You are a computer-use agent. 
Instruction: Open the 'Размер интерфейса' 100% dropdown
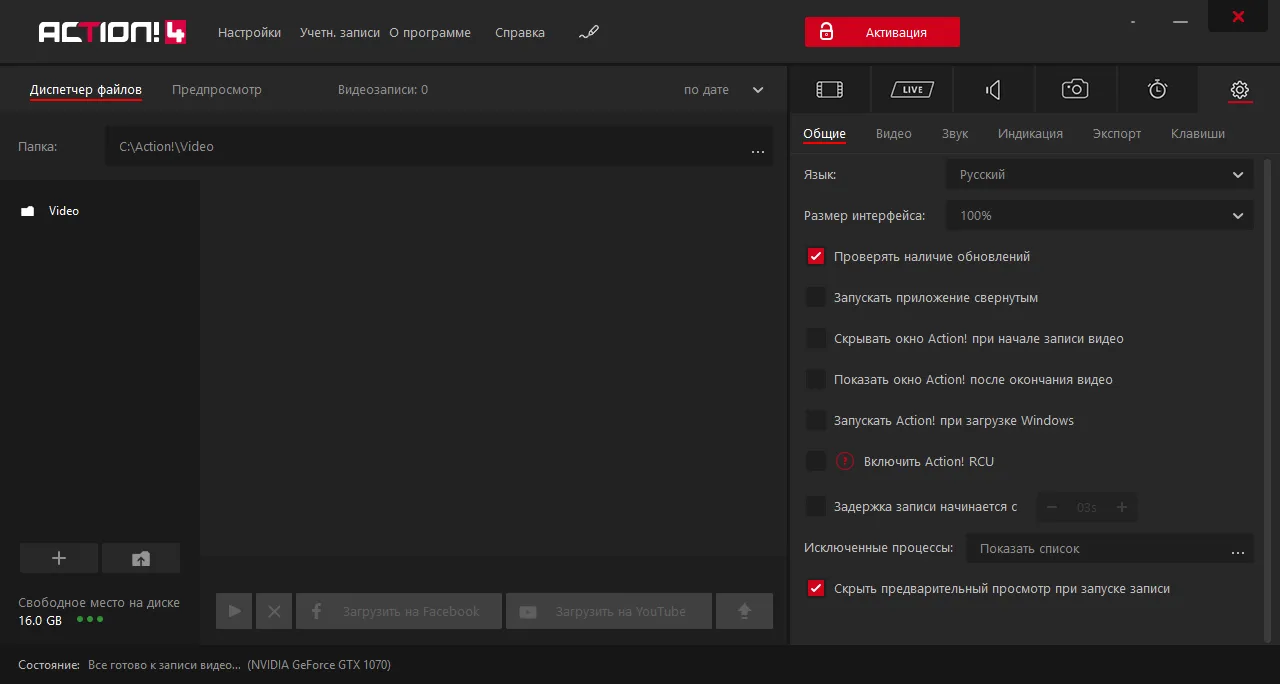1099,215
